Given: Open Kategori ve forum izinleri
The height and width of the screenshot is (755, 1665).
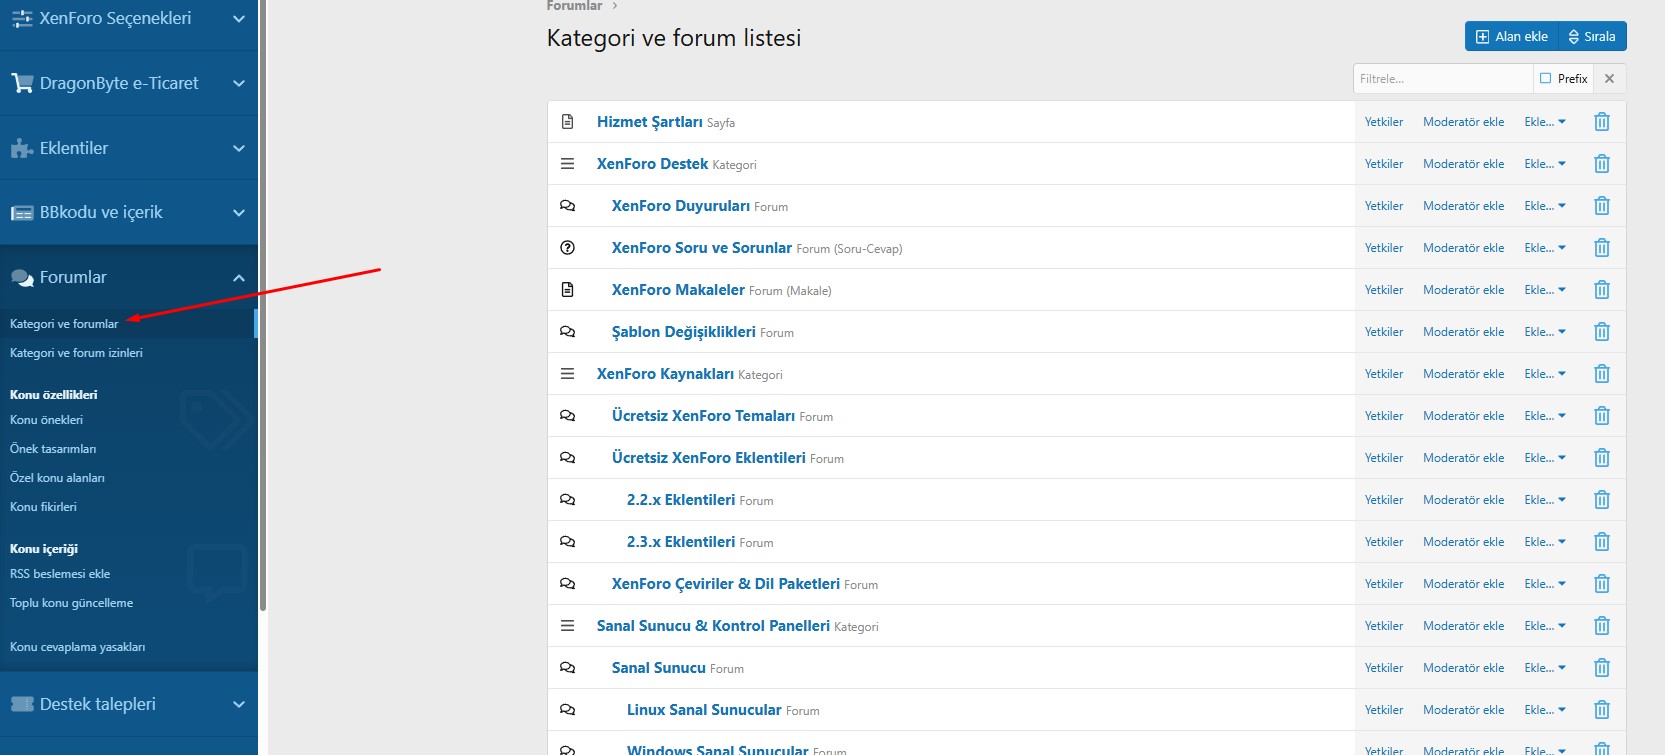Looking at the screenshot, I should (76, 353).
